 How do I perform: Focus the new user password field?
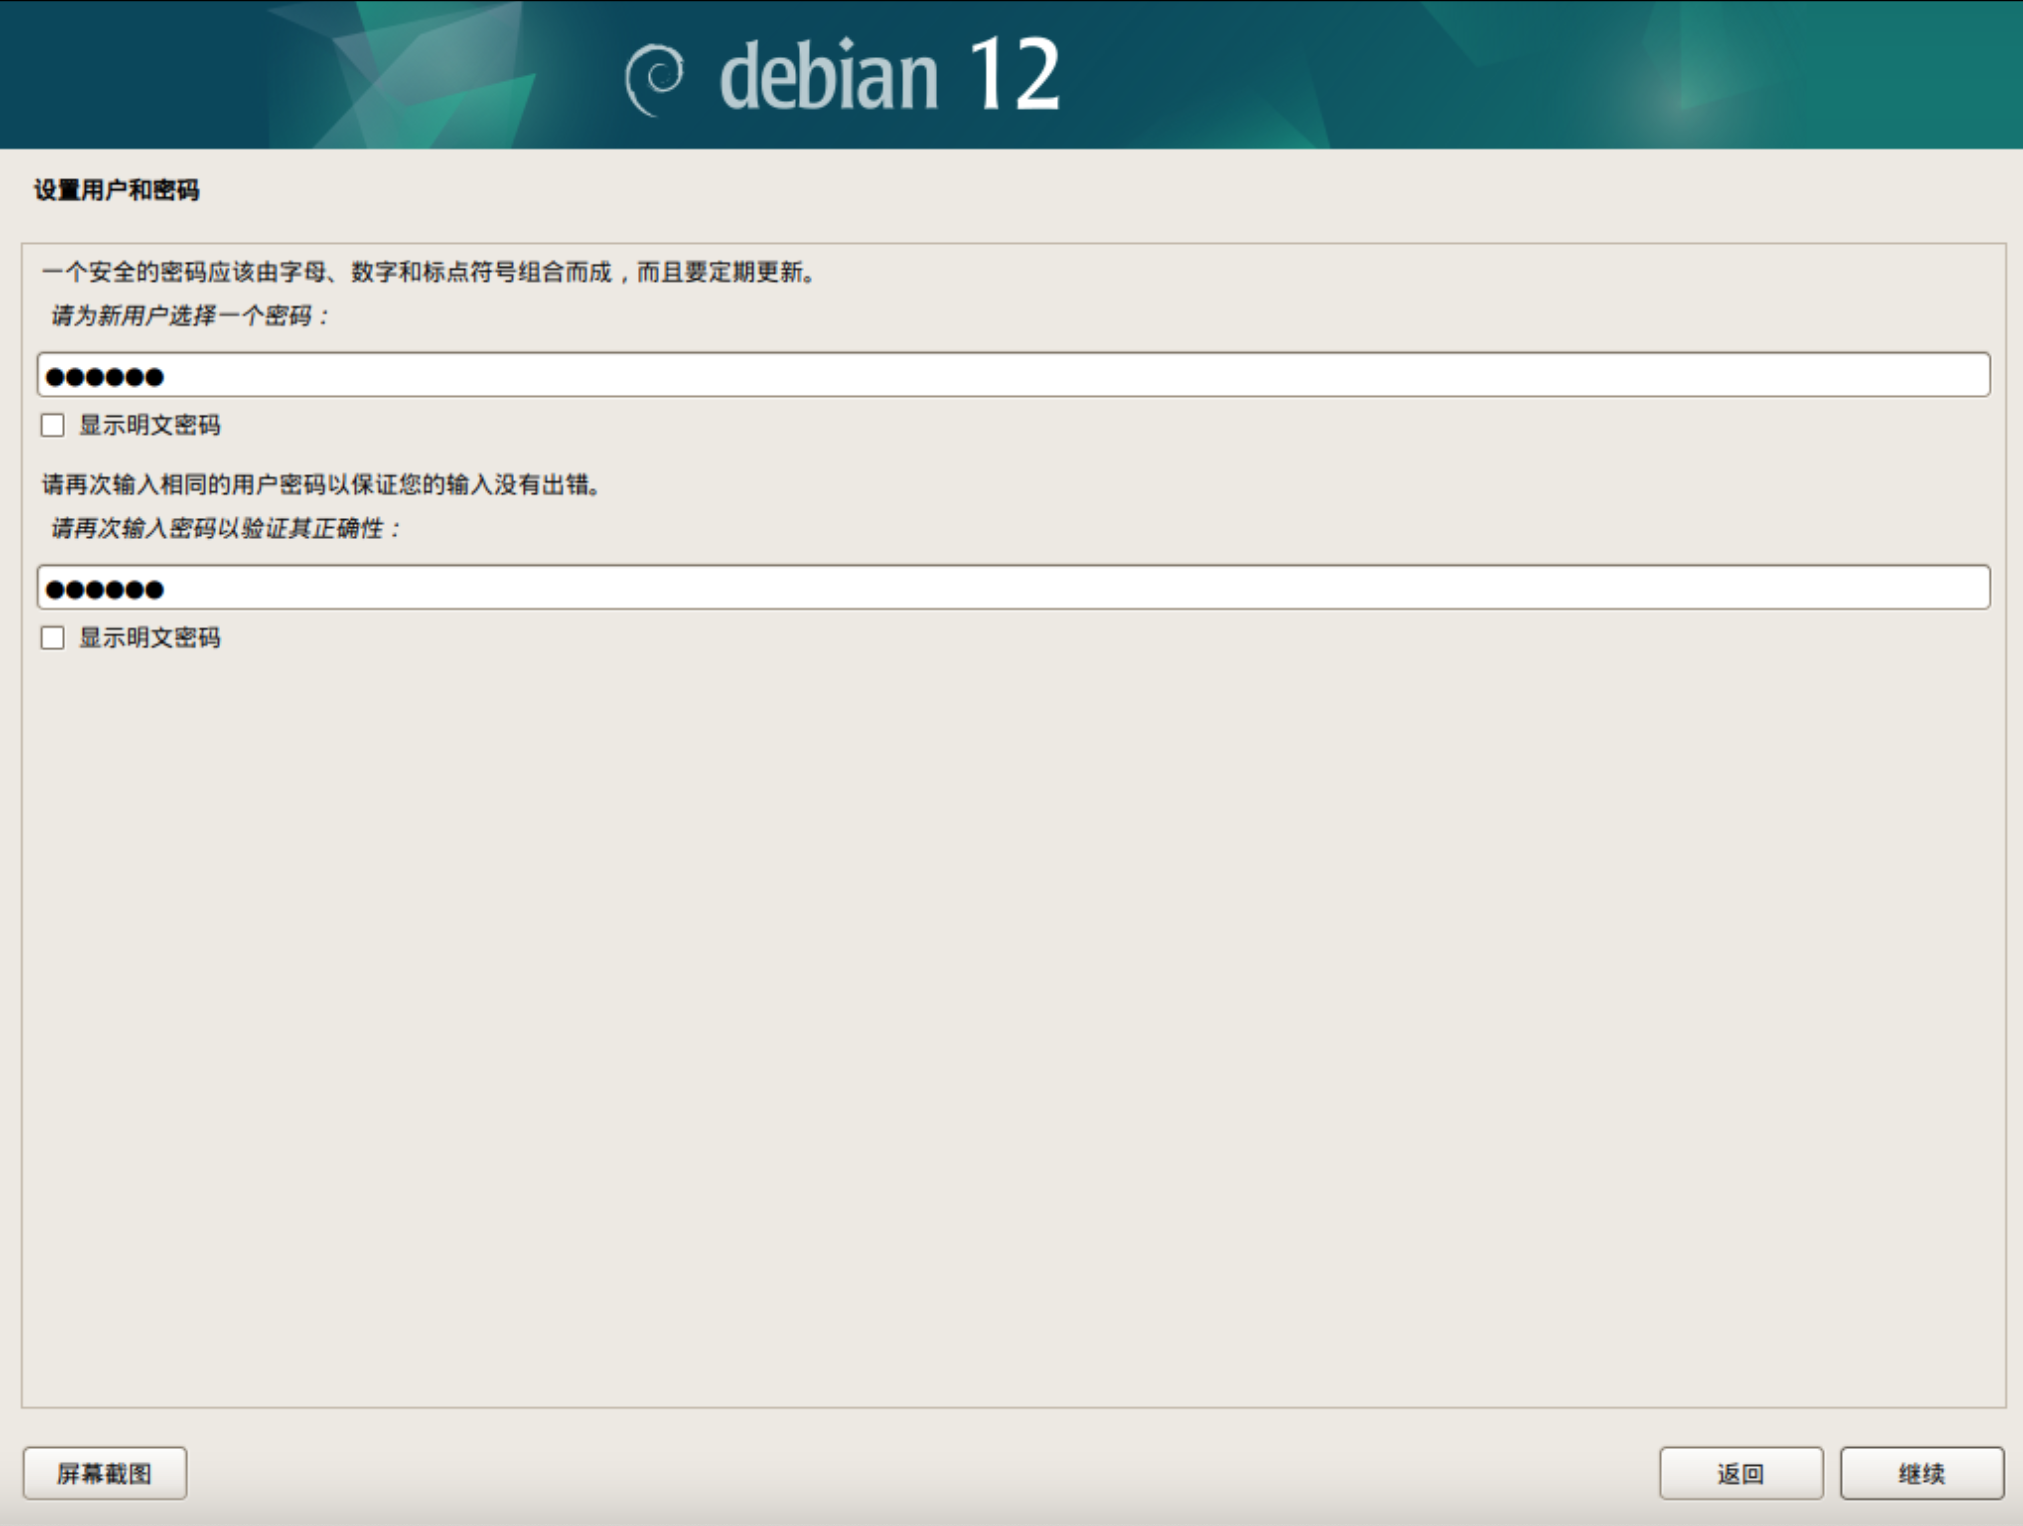click(1012, 375)
